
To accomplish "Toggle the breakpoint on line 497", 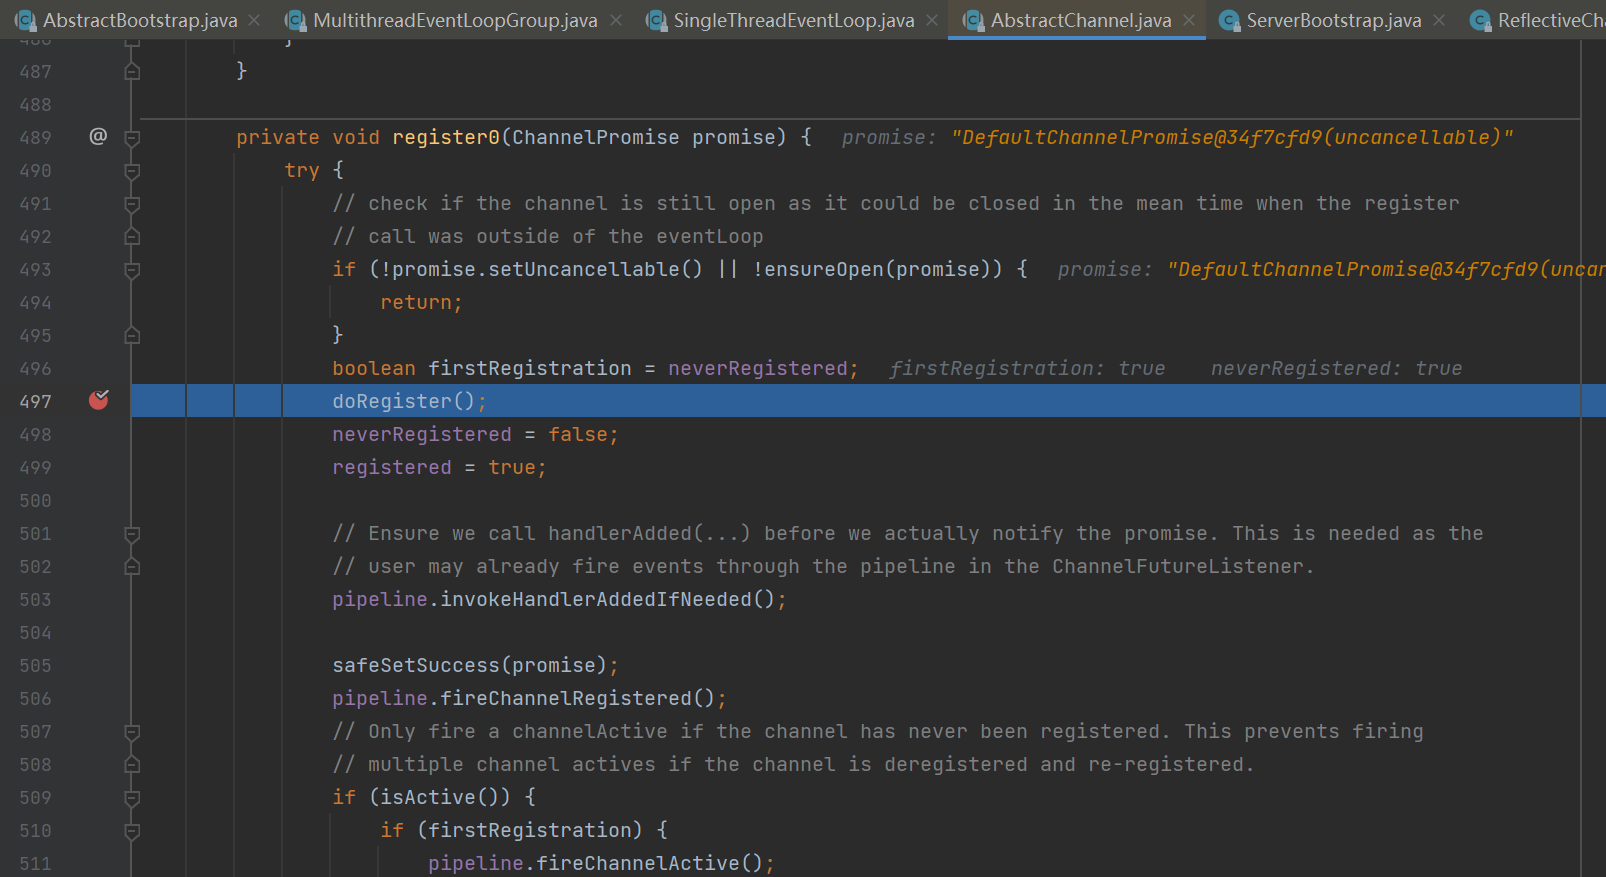I will [98, 401].
